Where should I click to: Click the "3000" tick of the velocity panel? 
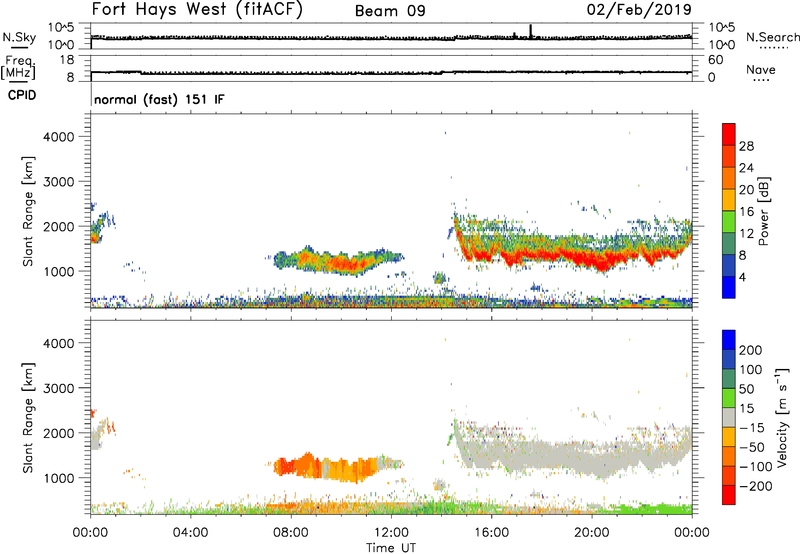59,388
